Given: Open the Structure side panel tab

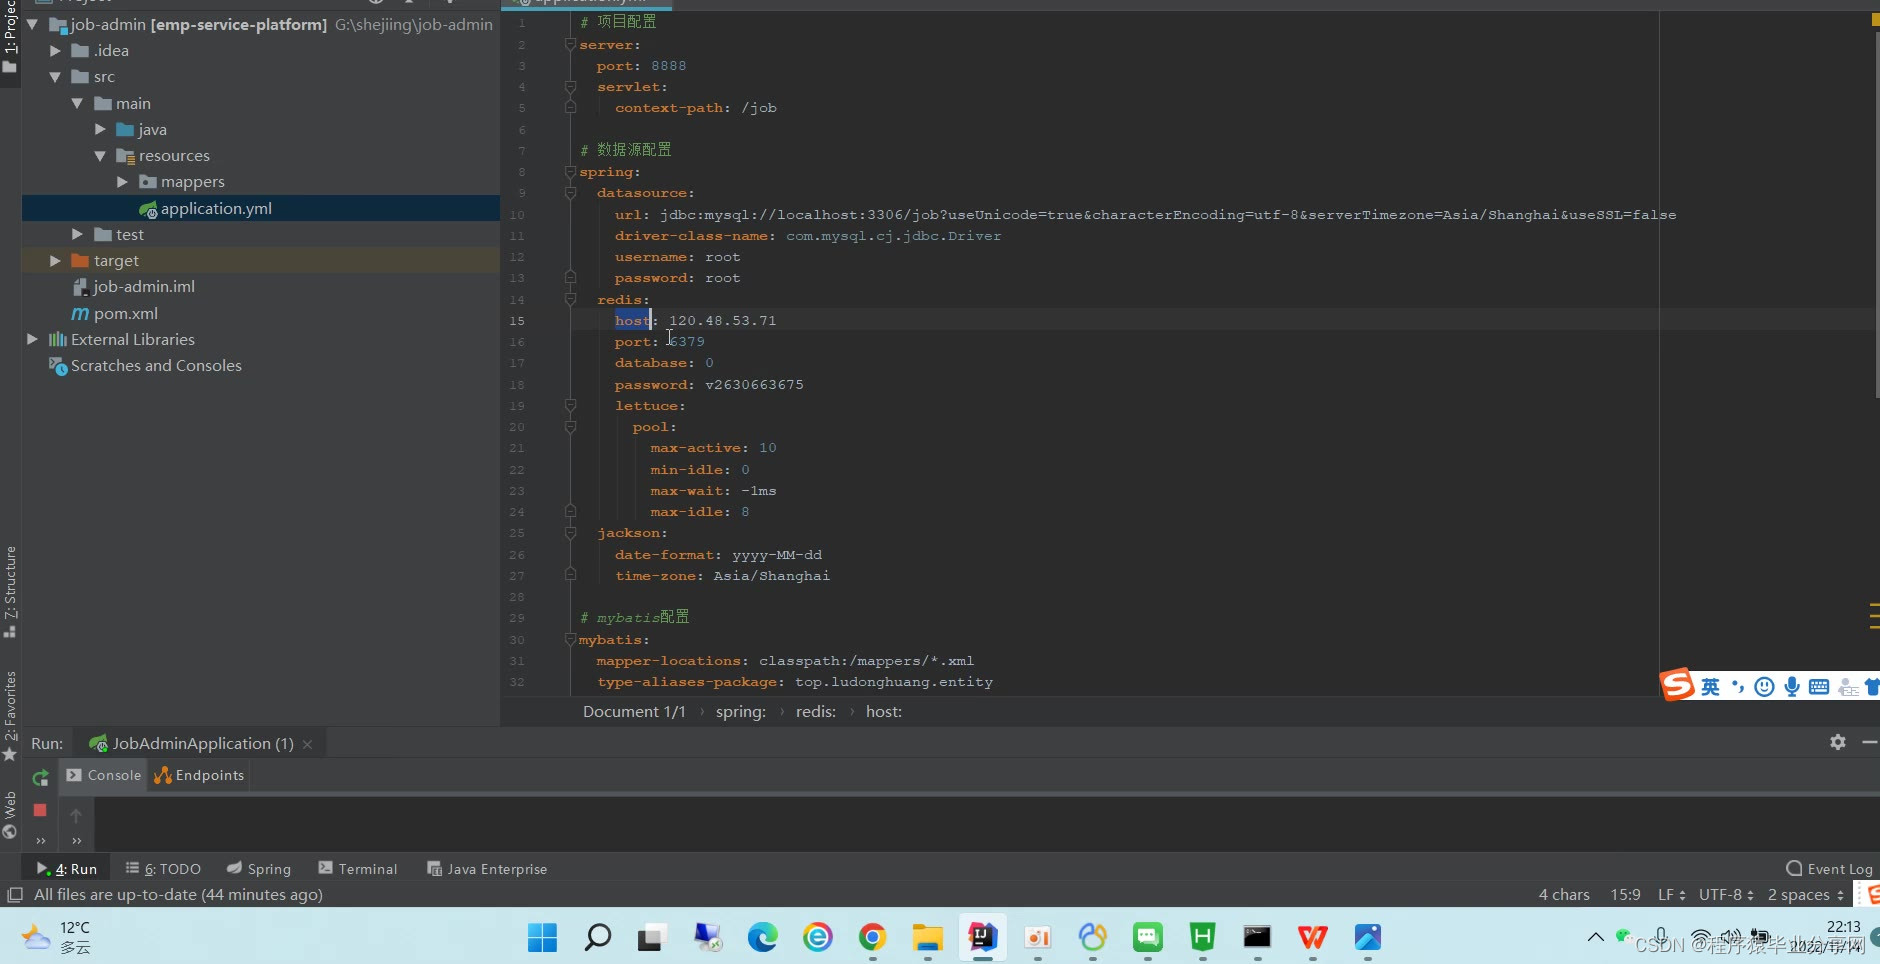Looking at the screenshot, I should [x=10, y=591].
